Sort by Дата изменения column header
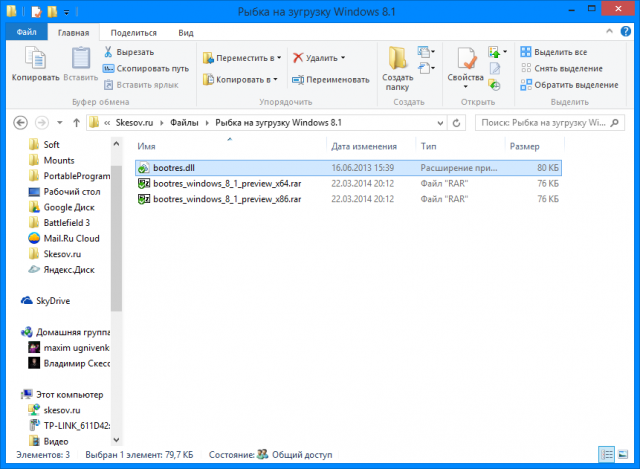The width and height of the screenshot is (640, 469). click(x=371, y=146)
